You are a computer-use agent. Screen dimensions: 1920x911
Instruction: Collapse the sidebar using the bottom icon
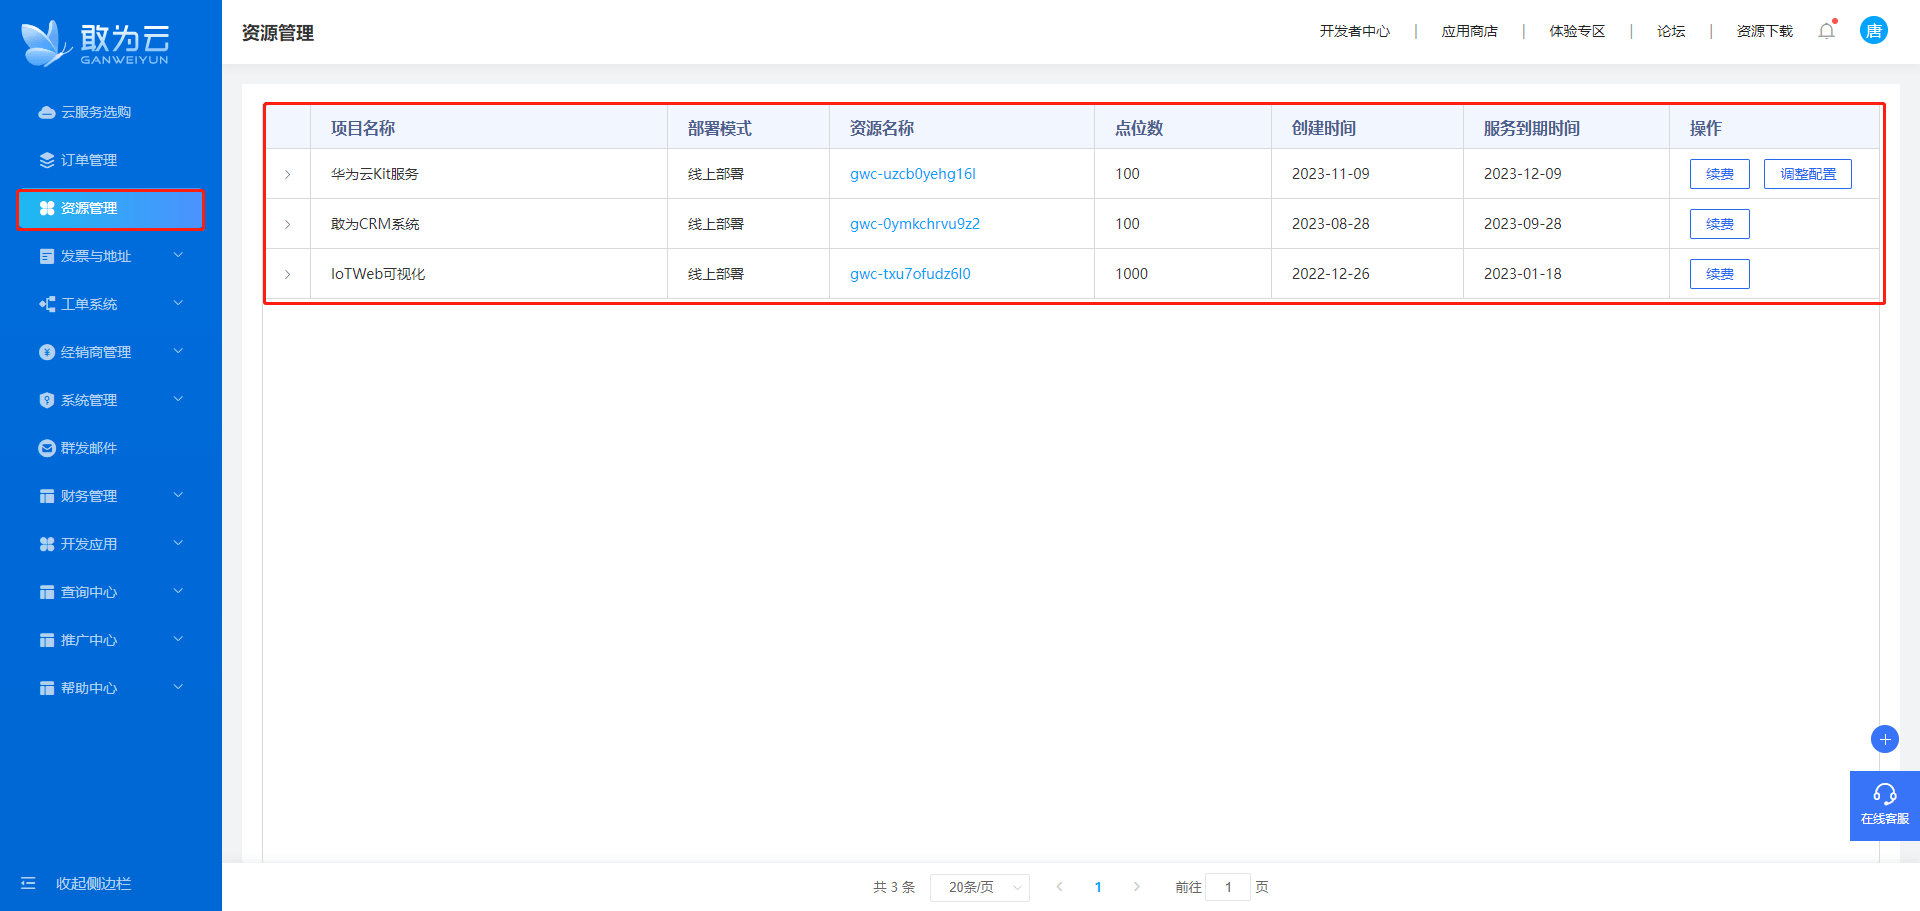point(28,883)
